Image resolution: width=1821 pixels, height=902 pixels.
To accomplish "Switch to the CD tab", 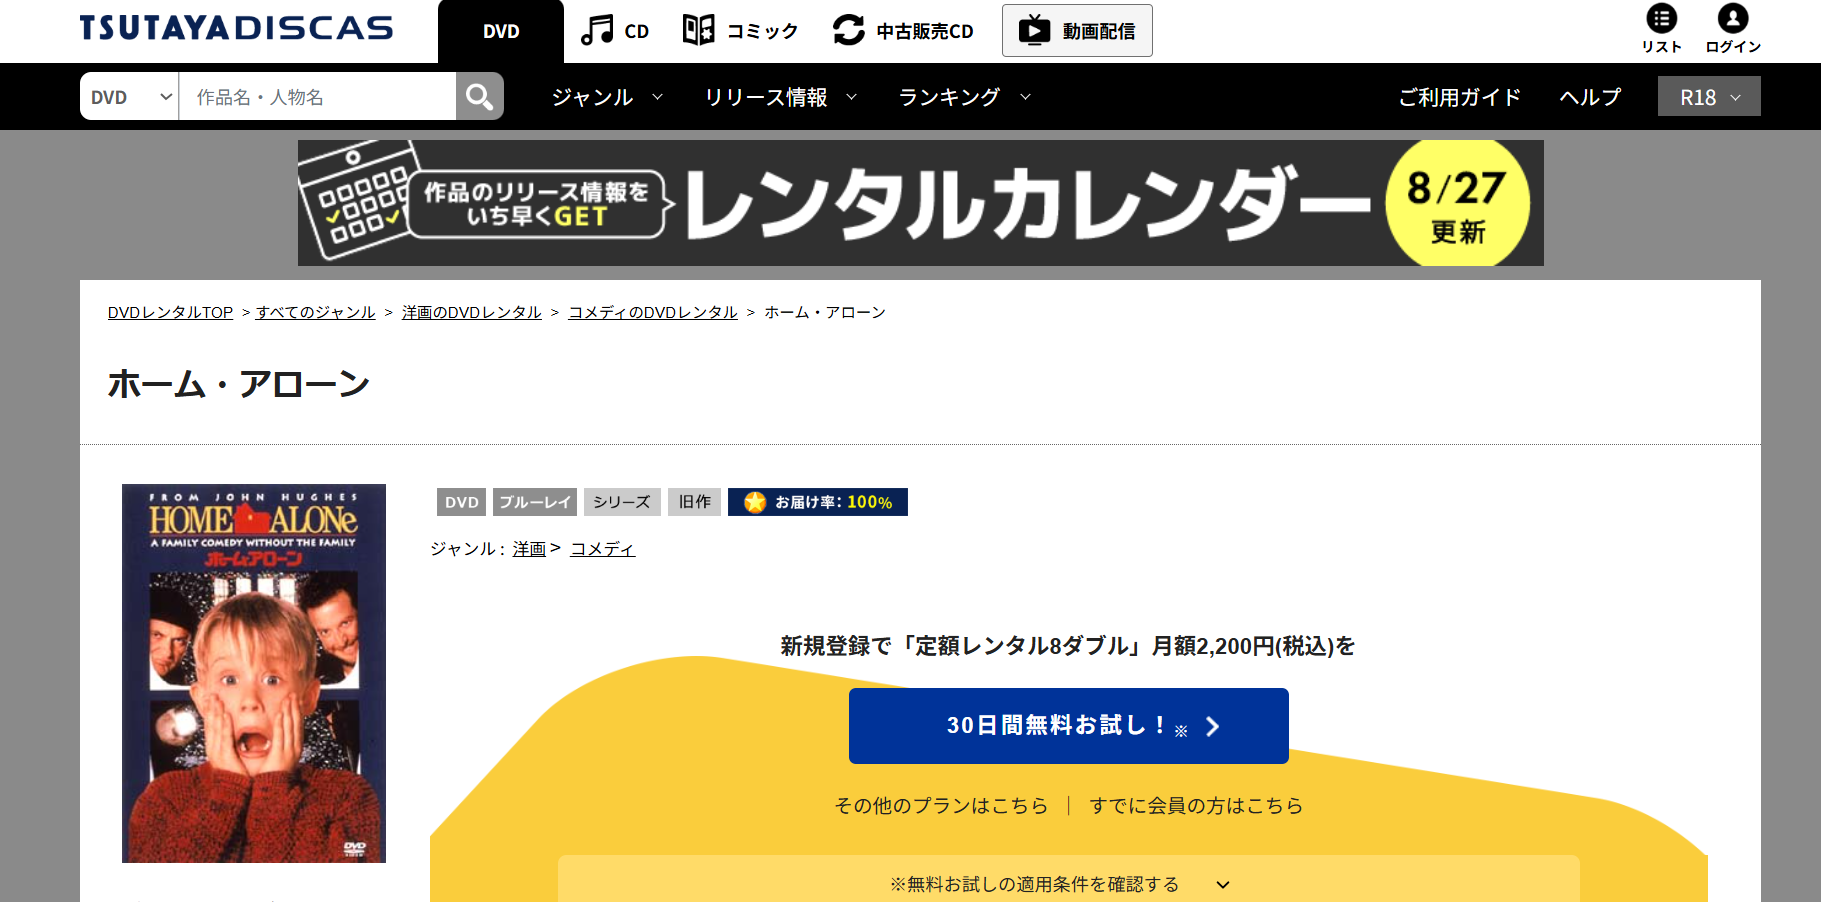I will coord(615,31).
